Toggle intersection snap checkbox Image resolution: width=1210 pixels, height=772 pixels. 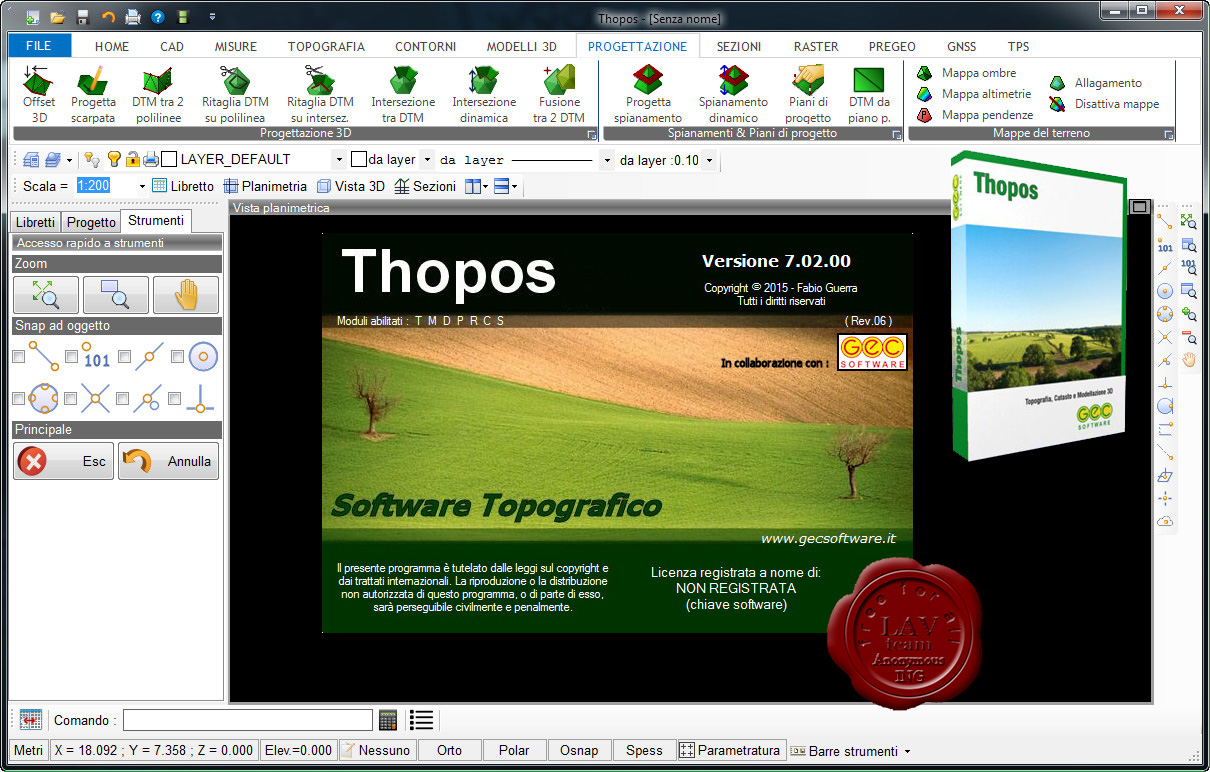point(72,398)
